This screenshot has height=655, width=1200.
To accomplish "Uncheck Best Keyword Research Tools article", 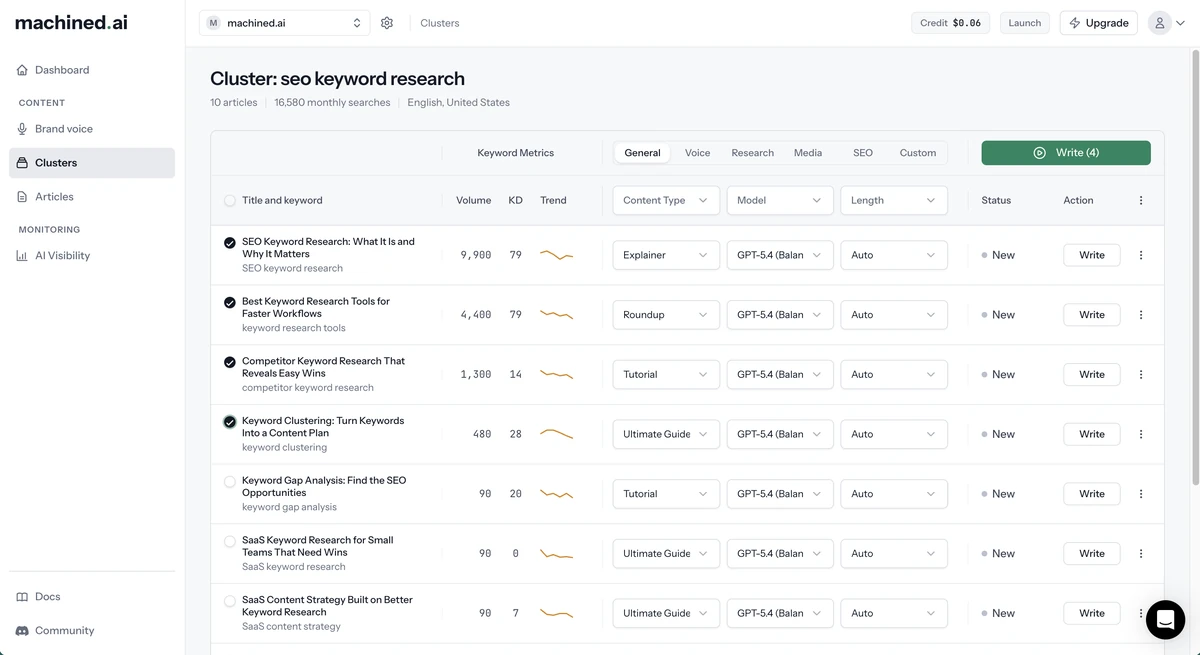I will [x=230, y=302].
